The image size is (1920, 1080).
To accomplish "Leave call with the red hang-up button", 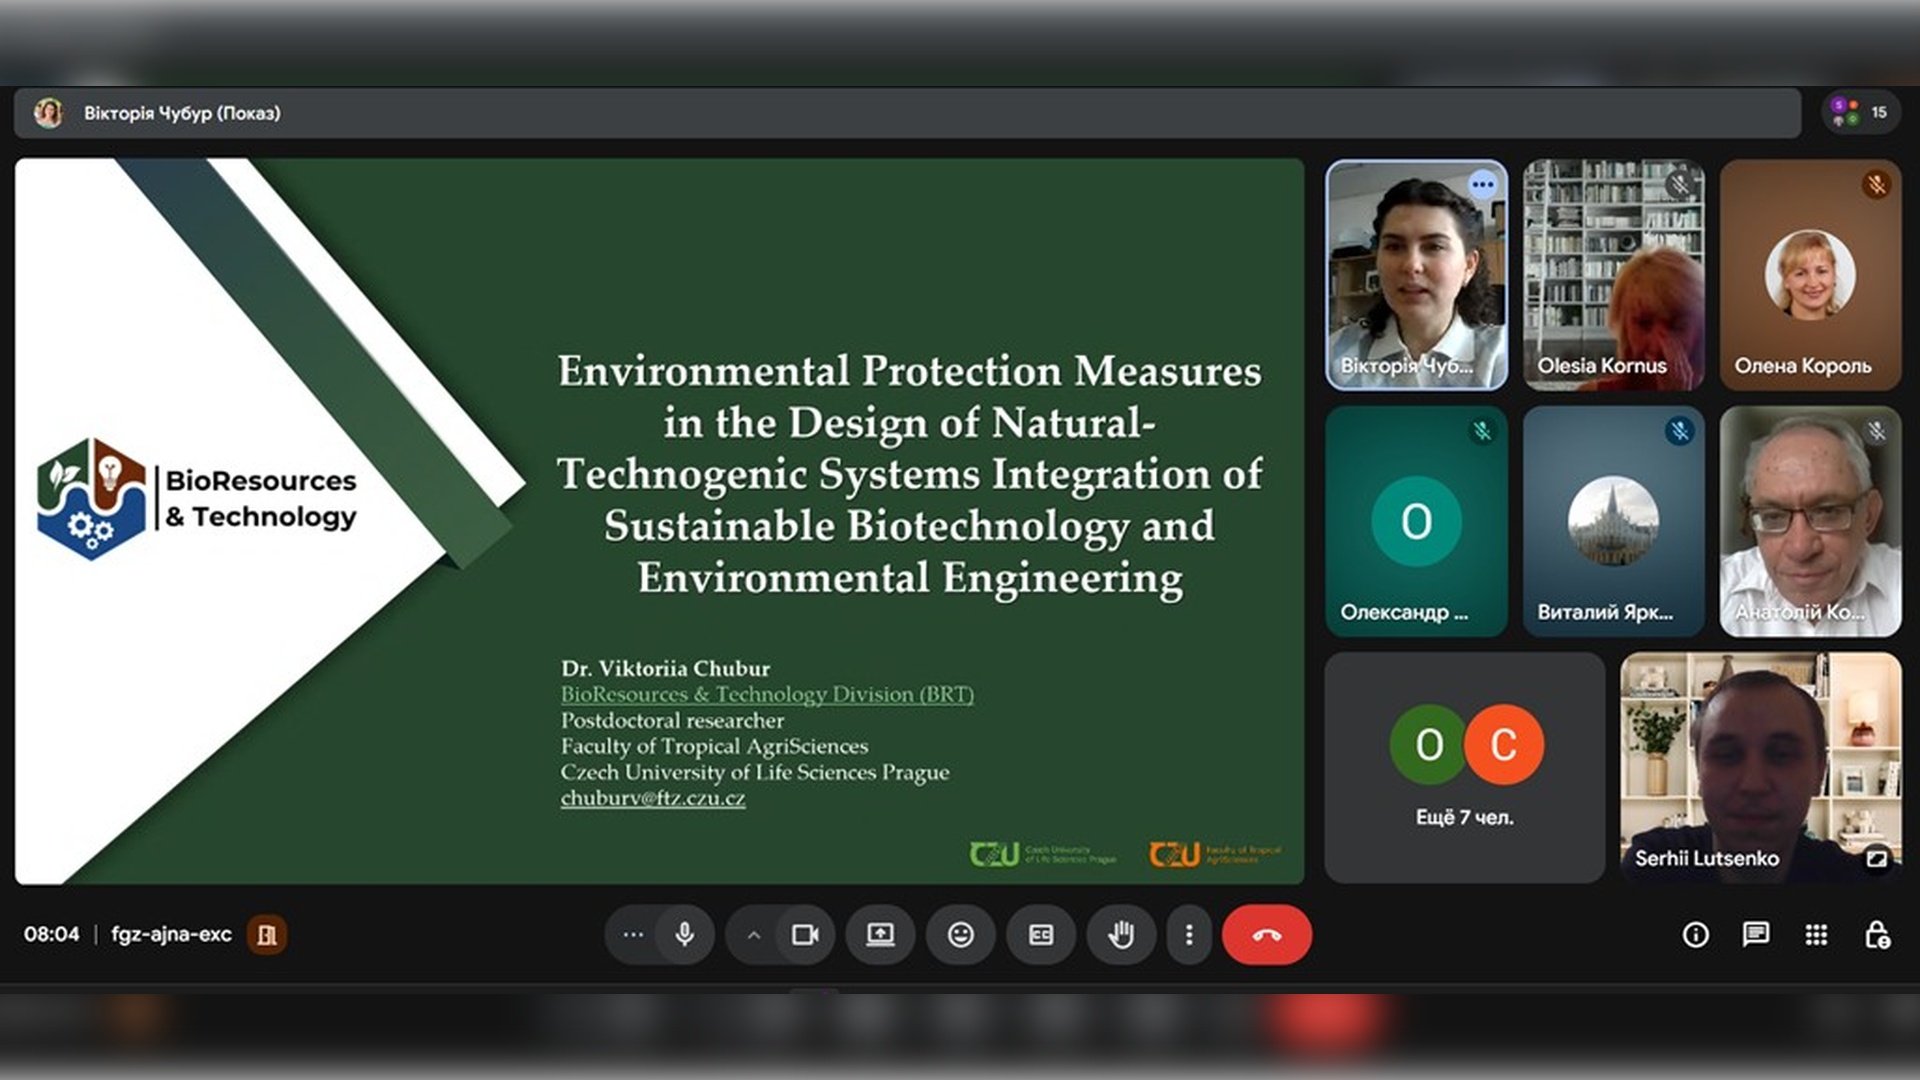I will pyautogui.click(x=1266, y=935).
